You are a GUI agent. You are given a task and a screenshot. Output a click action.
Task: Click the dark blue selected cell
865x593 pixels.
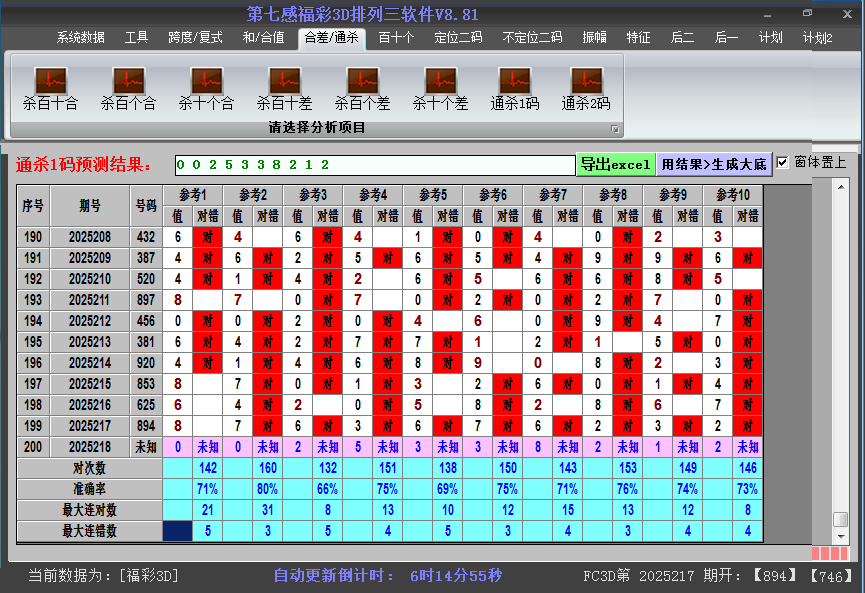(x=178, y=531)
